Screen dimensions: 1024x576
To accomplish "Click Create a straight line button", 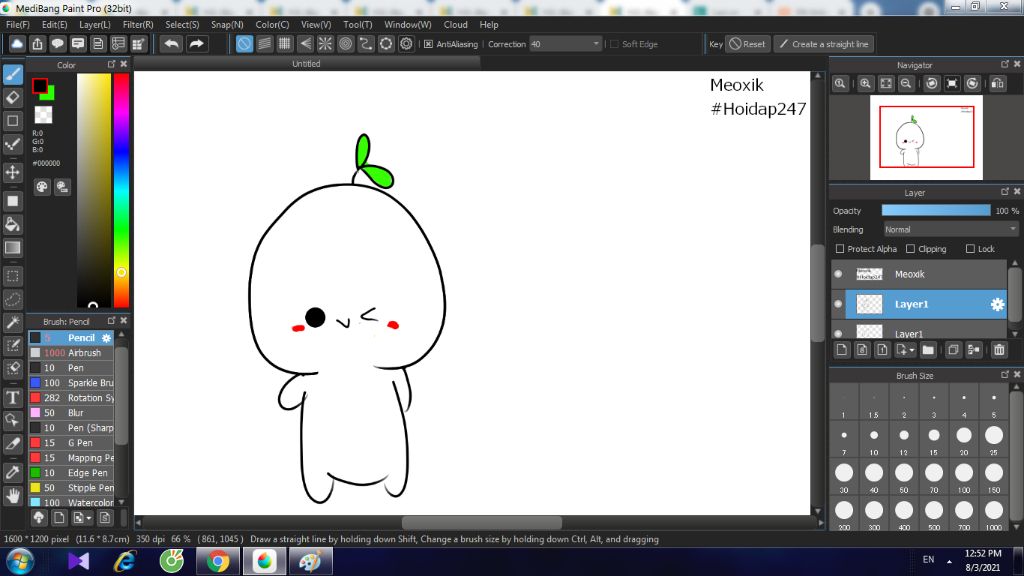I will [825, 44].
